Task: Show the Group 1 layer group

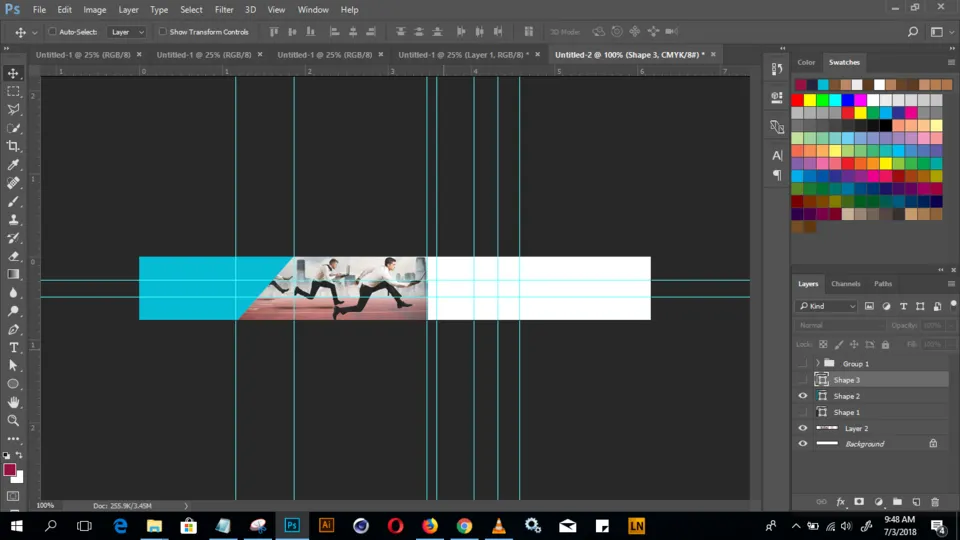Action: [803, 364]
